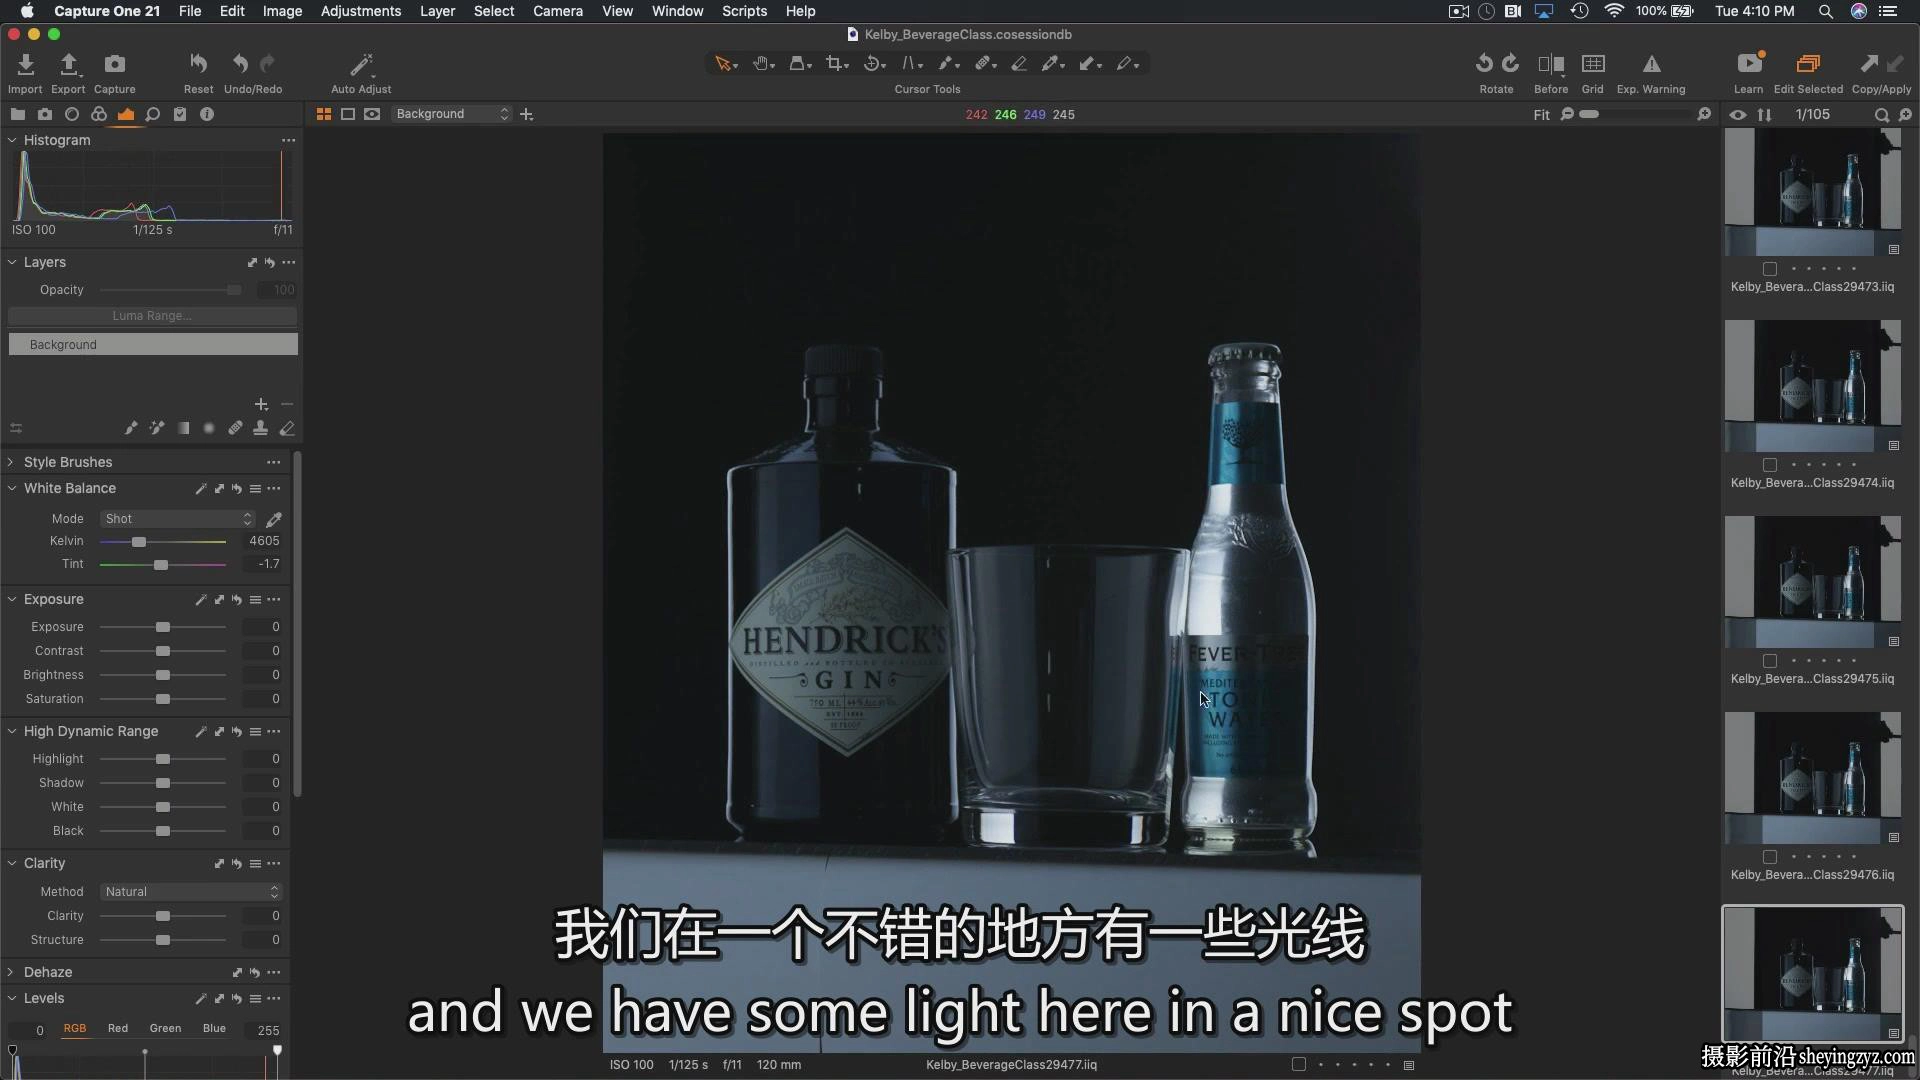Screen dimensions: 1920x1080
Task: Open macOS Spotlight search
Action: [x=1825, y=11]
